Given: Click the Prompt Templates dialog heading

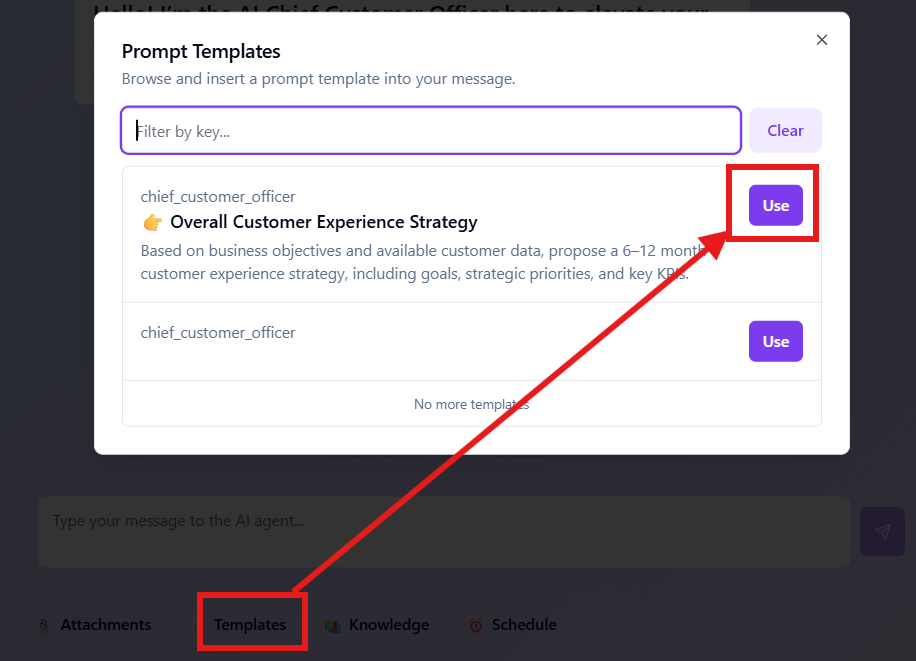Looking at the screenshot, I should coord(200,51).
